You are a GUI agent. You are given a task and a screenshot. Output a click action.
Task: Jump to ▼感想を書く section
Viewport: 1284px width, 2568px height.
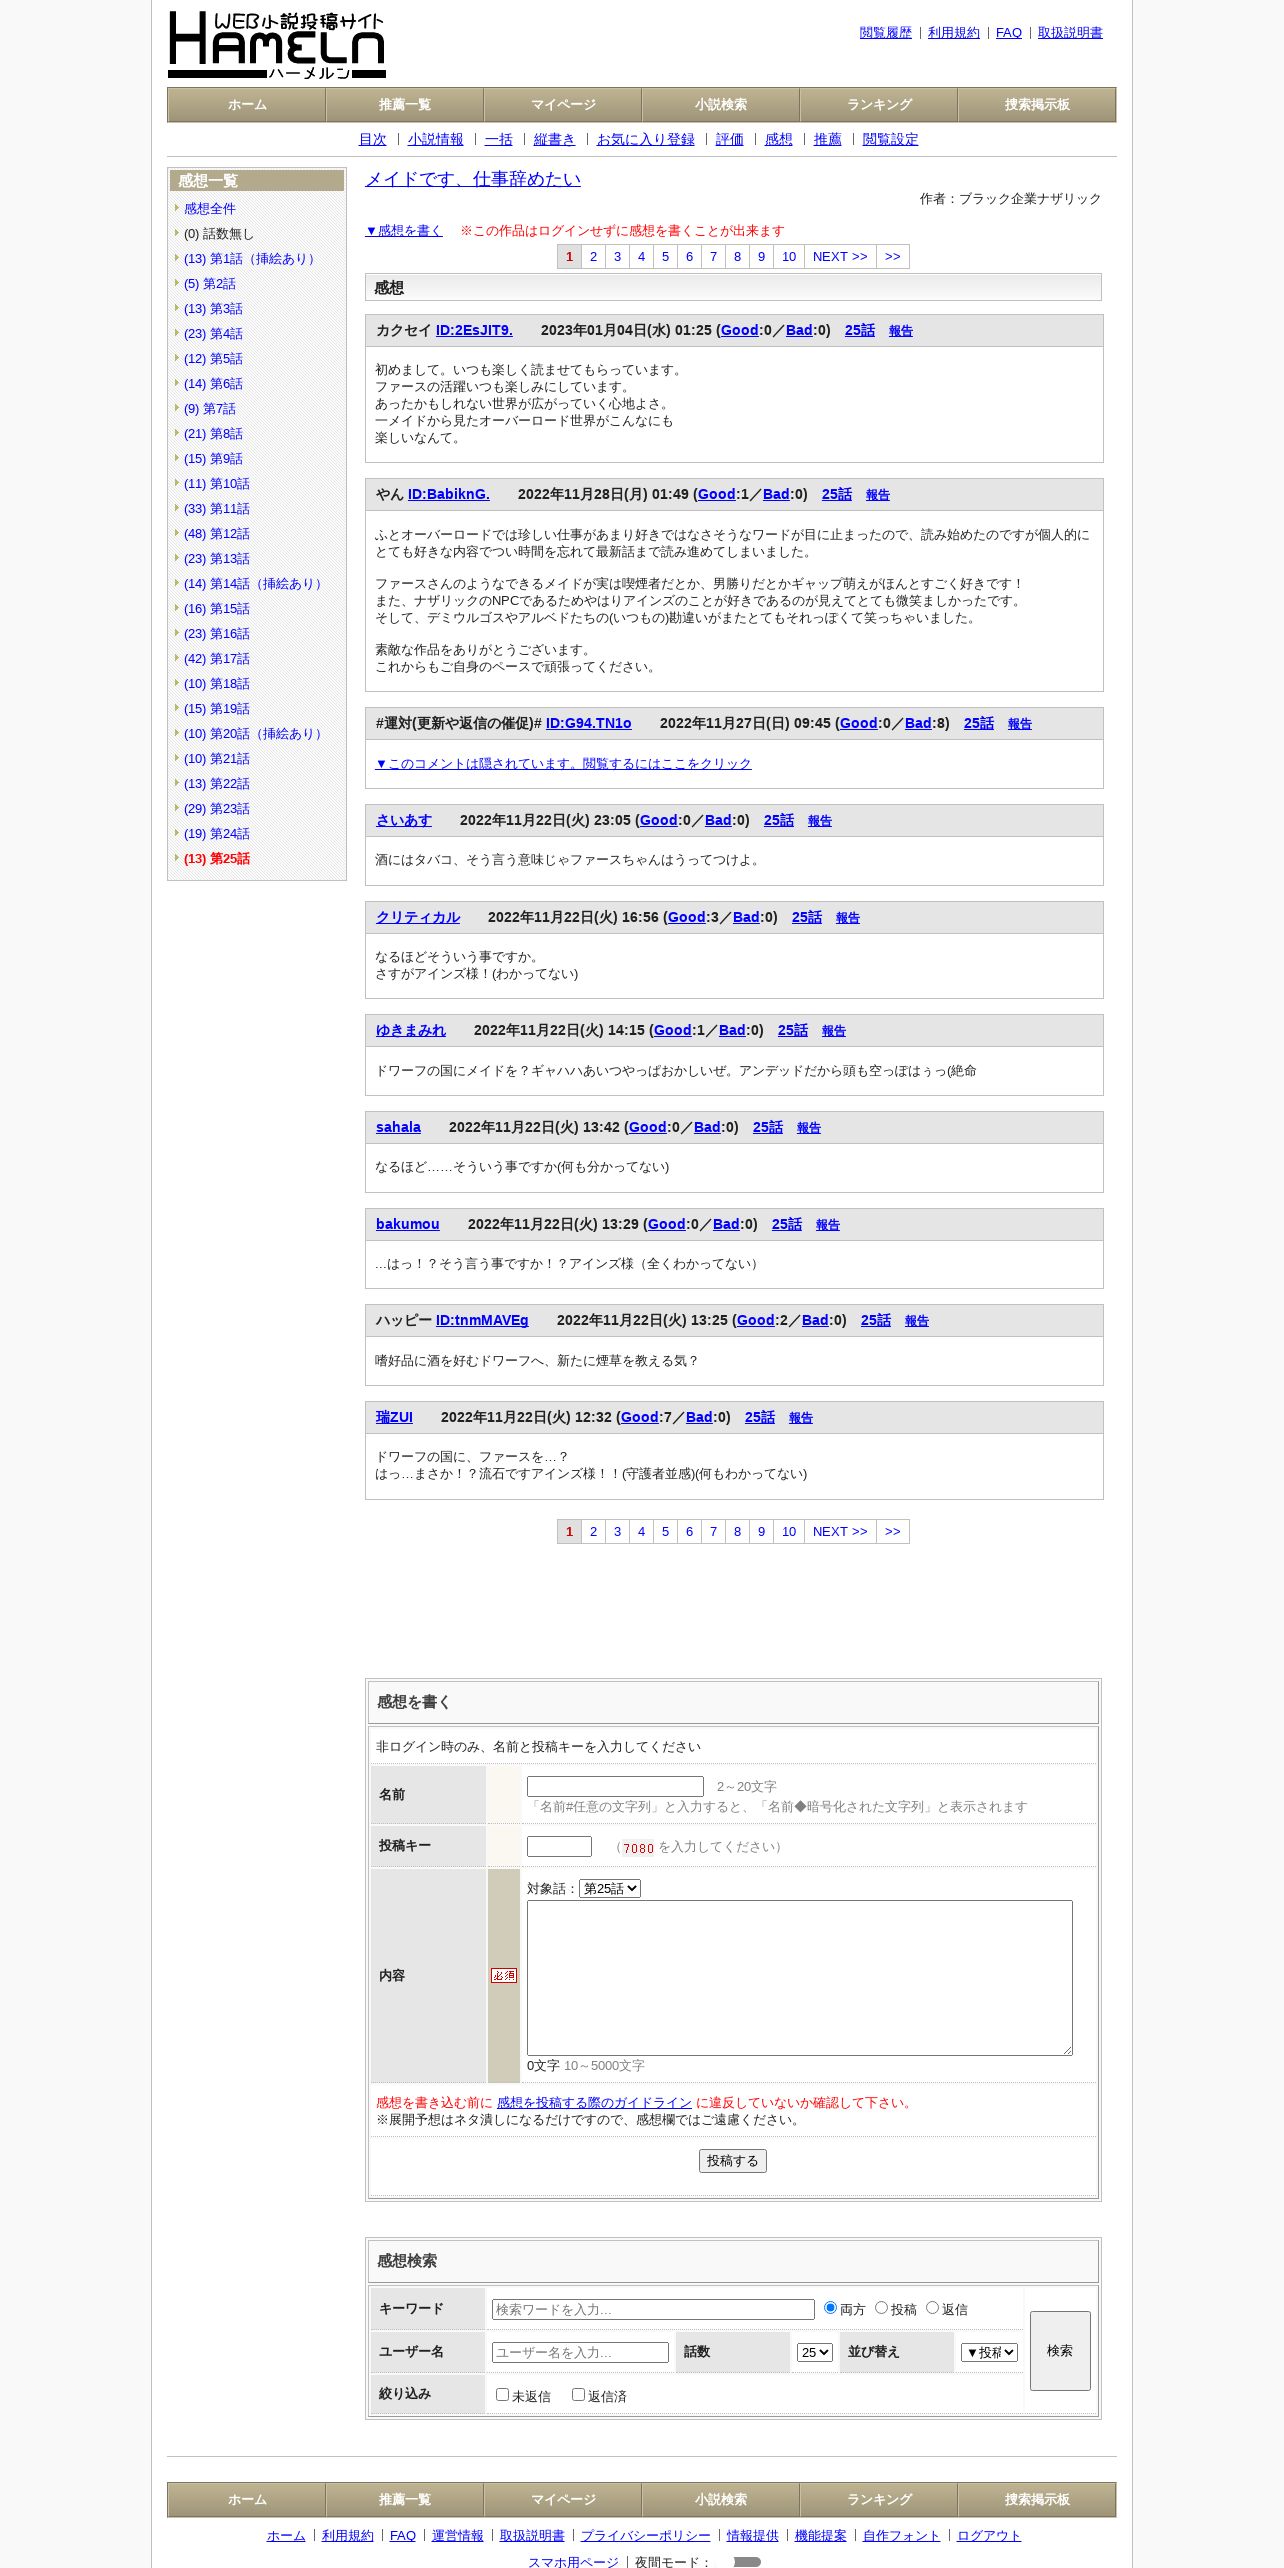(x=403, y=230)
